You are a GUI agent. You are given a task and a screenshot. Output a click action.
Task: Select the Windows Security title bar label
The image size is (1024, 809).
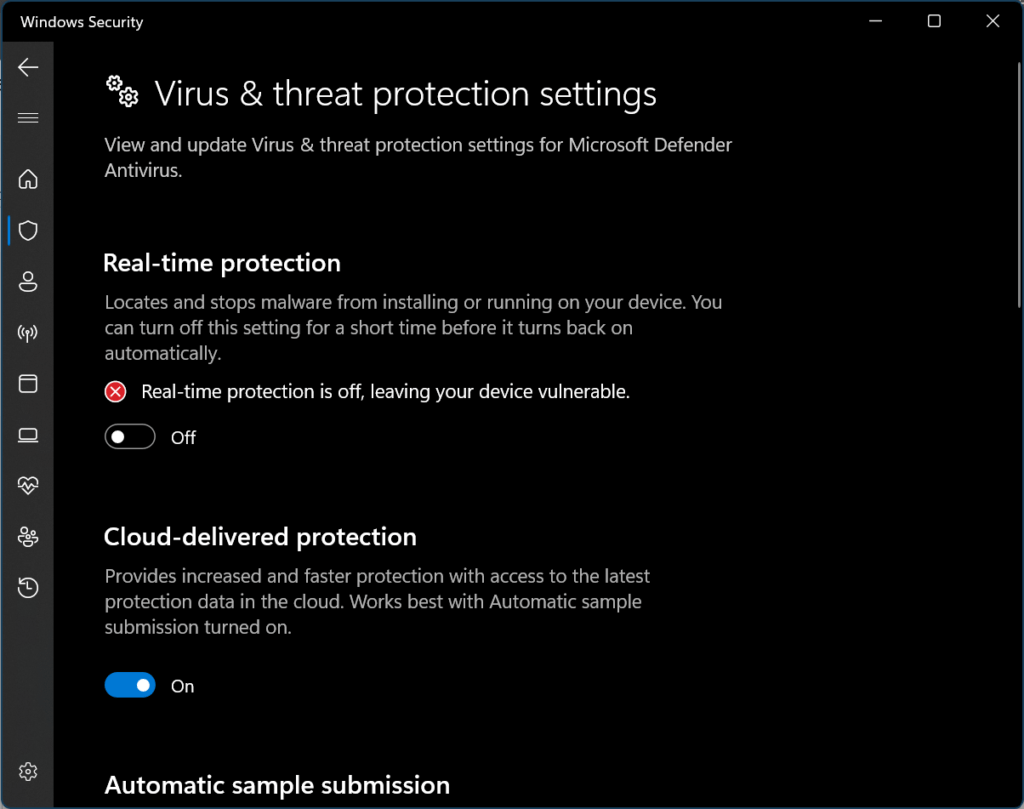[81, 21]
